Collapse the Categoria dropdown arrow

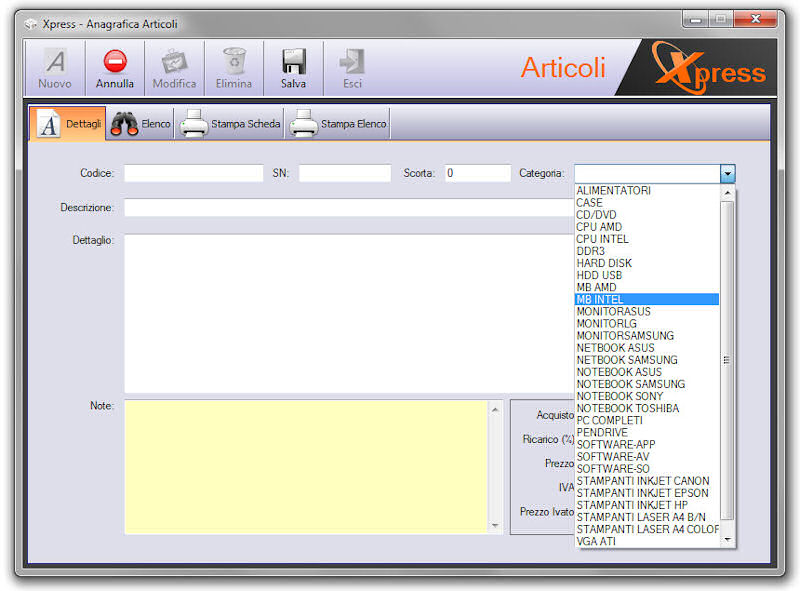coord(727,173)
